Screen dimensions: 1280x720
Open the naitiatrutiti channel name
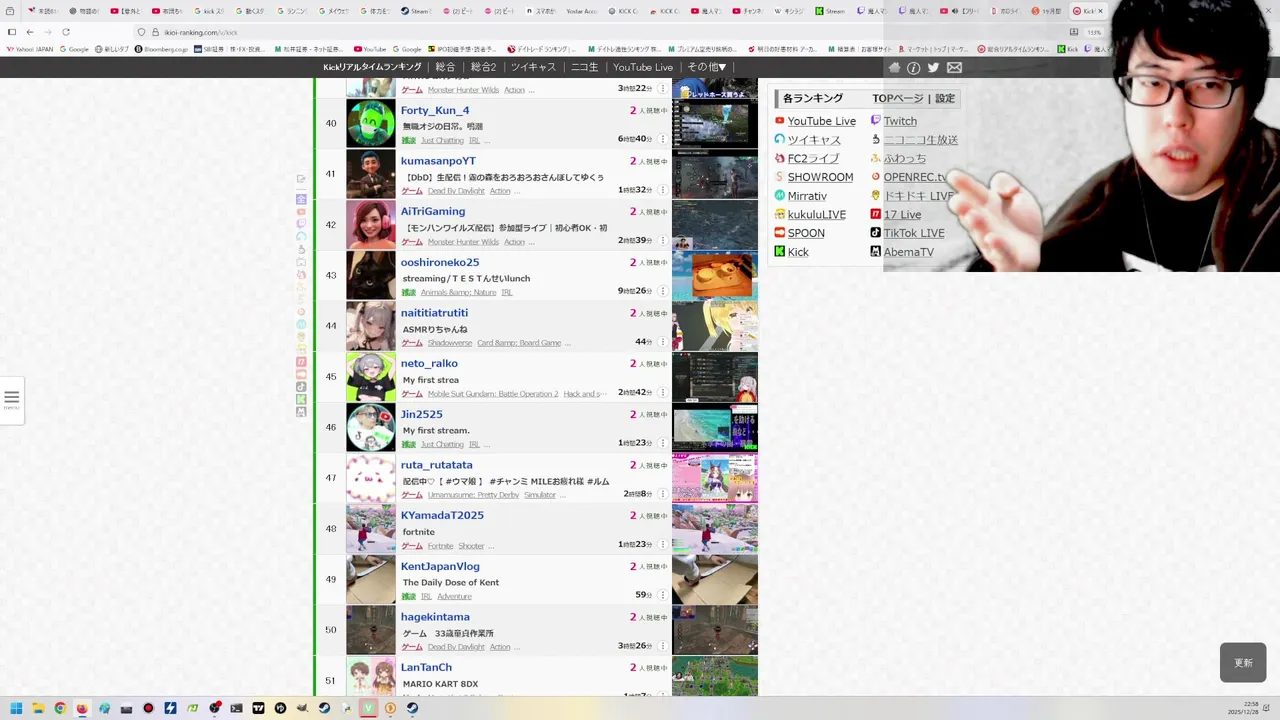tap(434, 313)
